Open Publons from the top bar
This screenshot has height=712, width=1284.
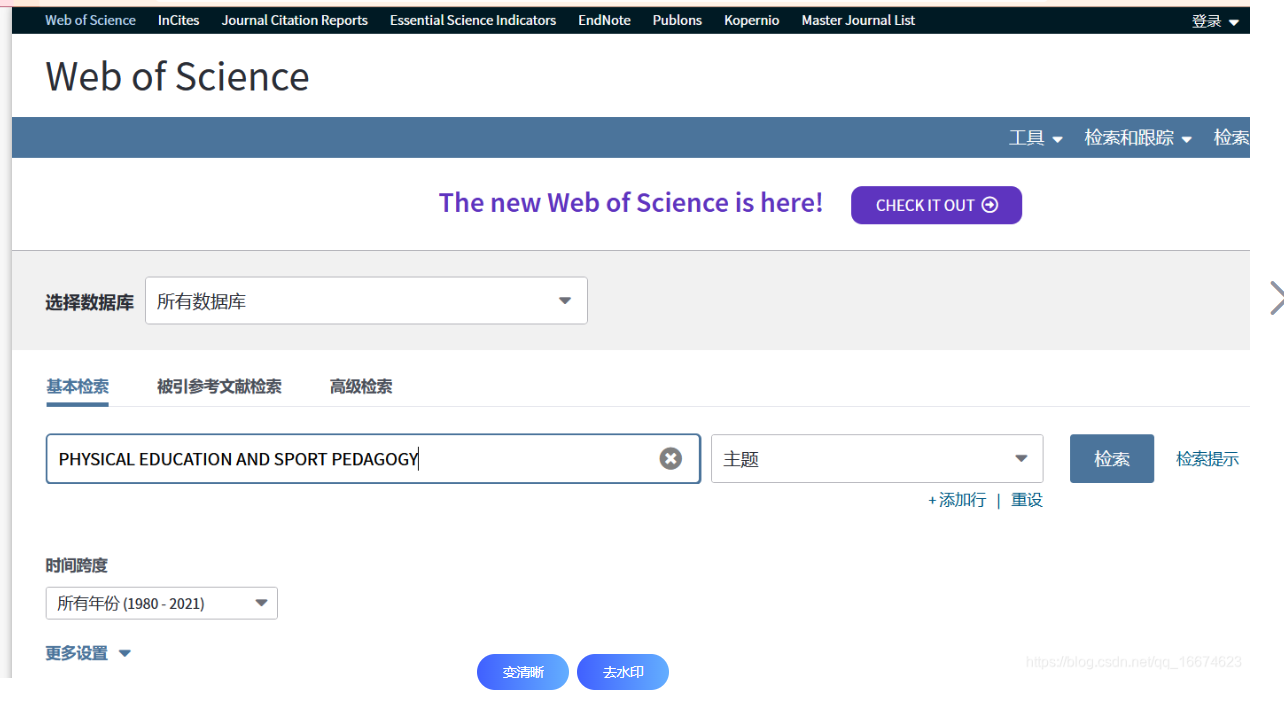click(677, 20)
